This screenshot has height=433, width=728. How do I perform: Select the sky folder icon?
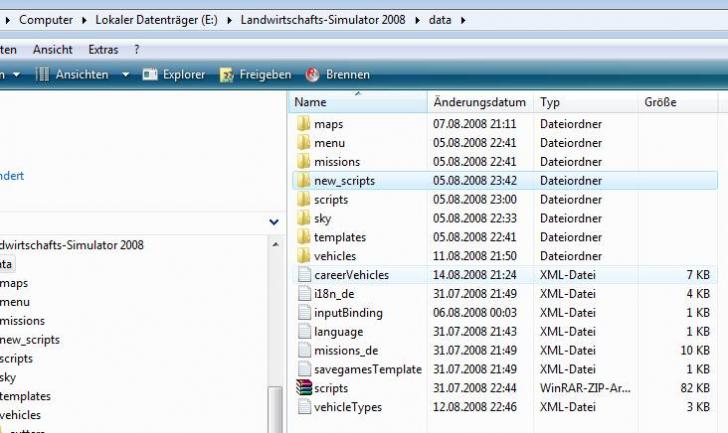(x=304, y=218)
